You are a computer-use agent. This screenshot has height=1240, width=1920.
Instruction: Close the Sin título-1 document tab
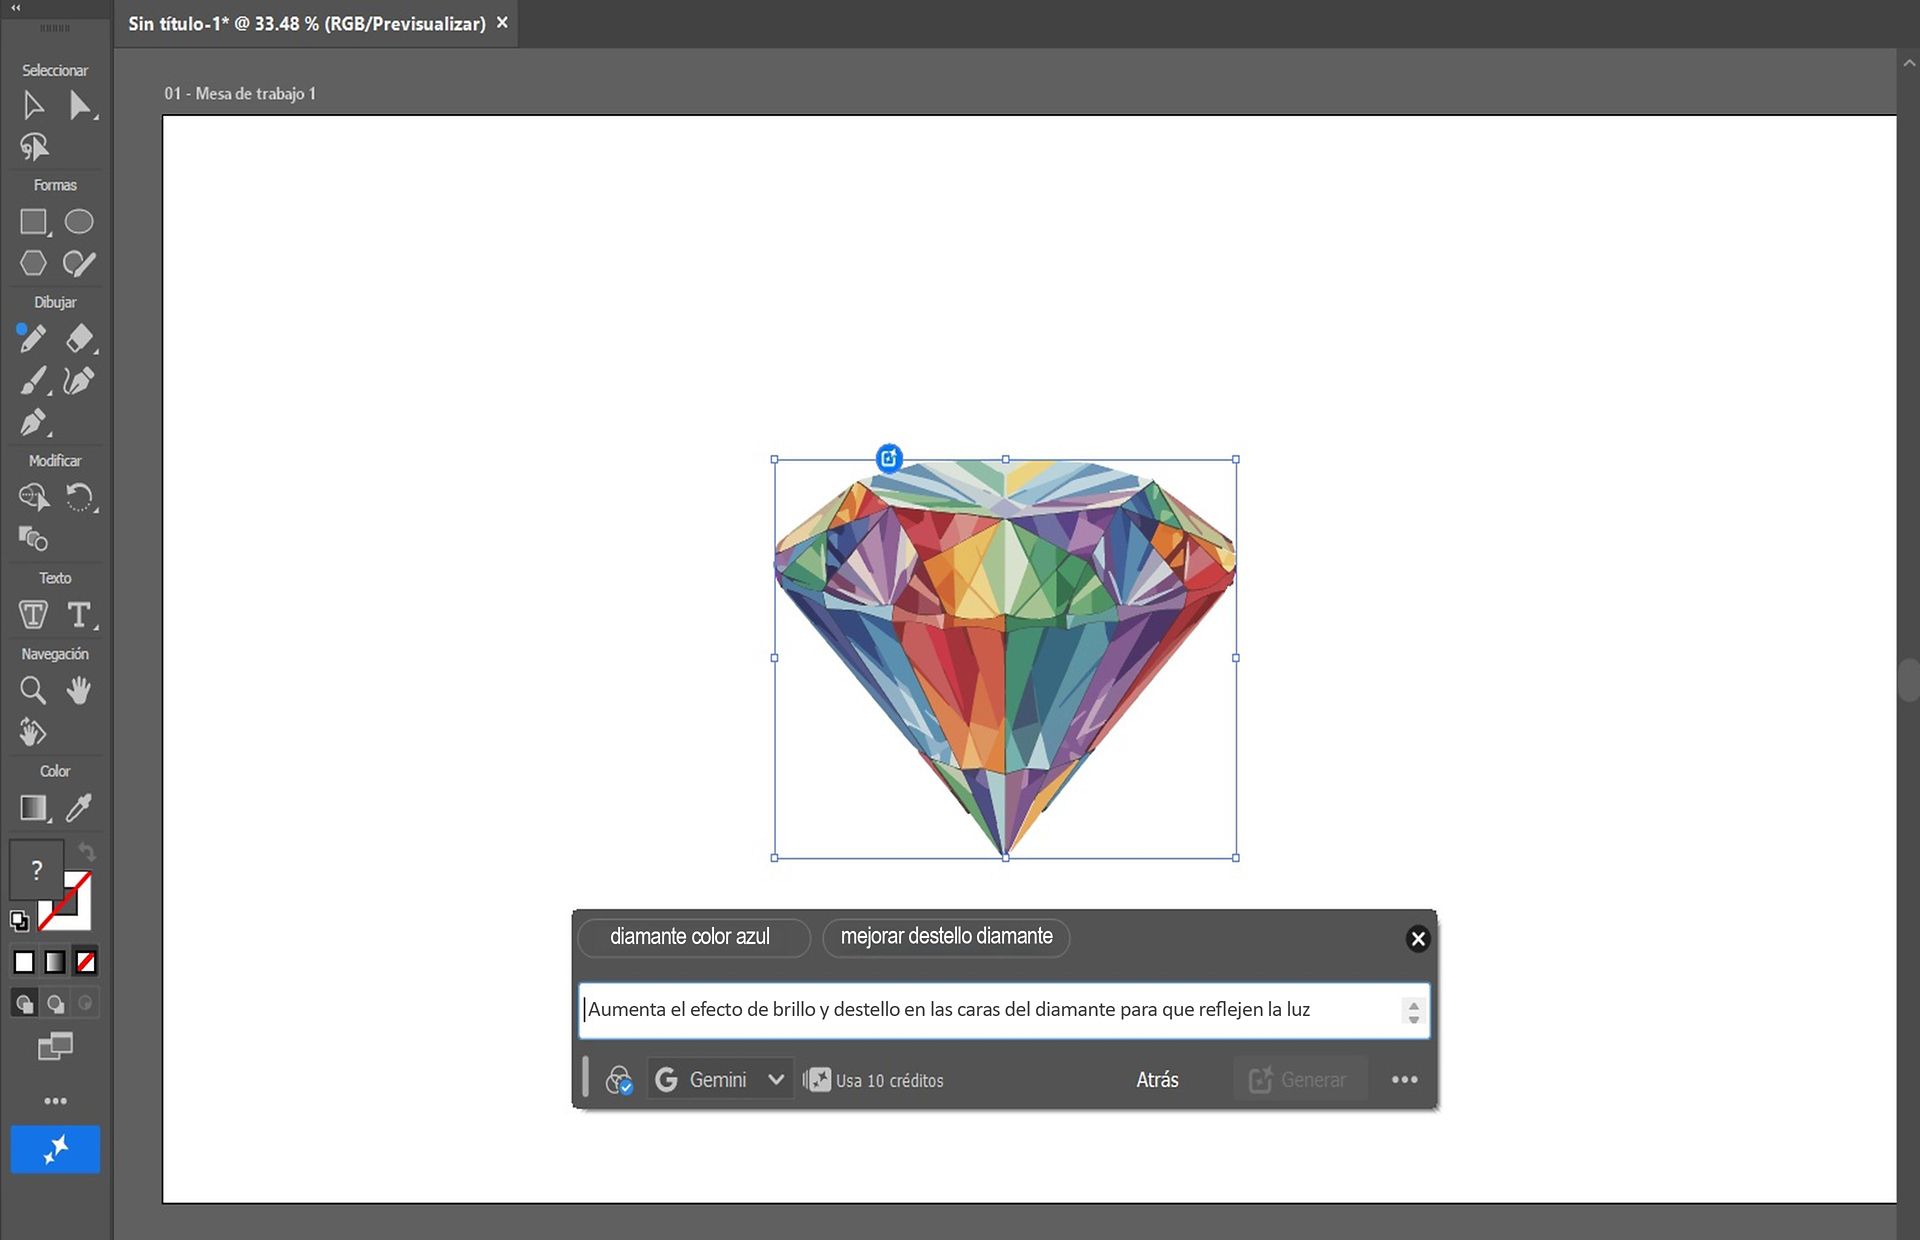click(502, 22)
